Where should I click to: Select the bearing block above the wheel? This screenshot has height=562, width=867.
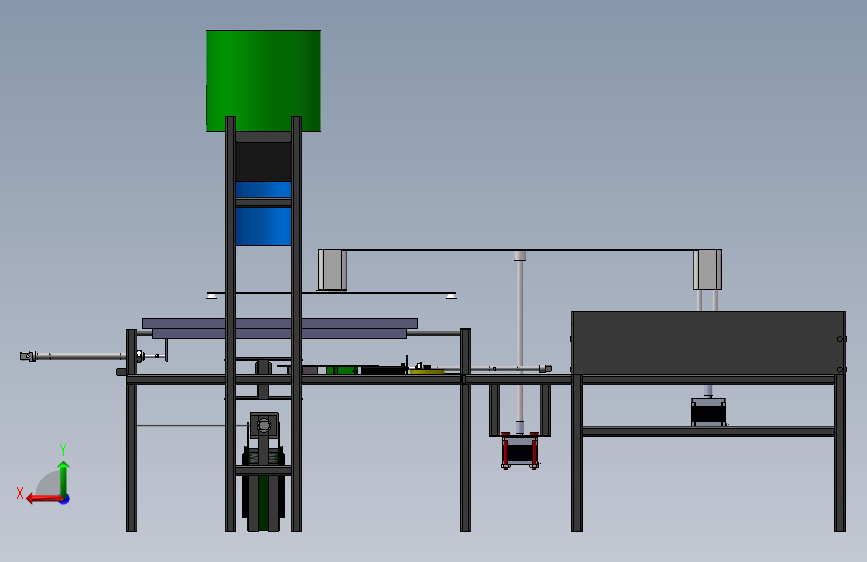click(x=264, y=425)
